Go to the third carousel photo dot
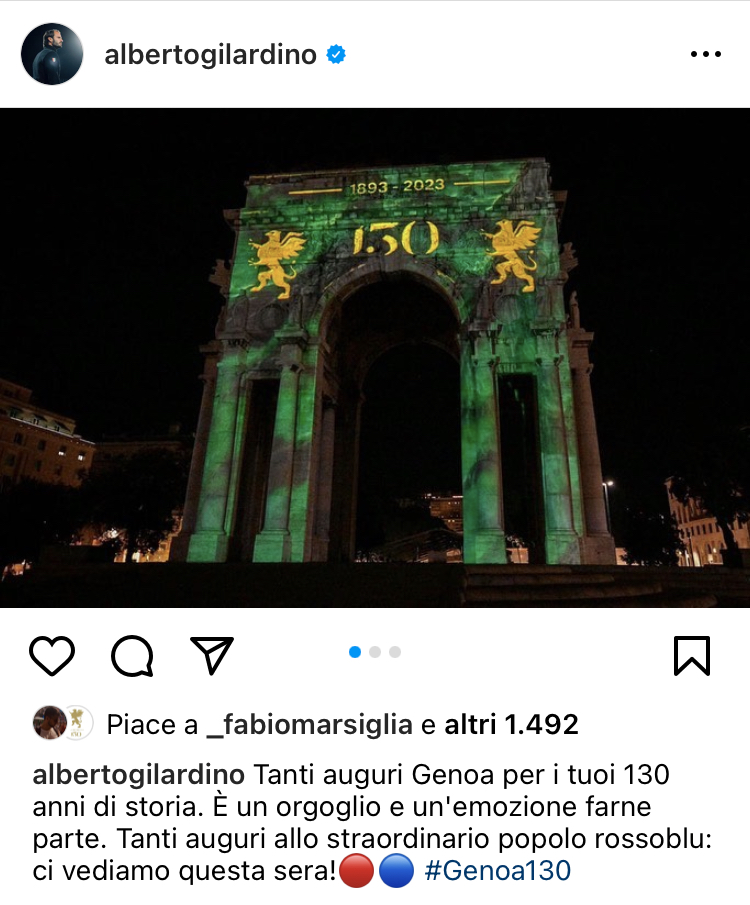Screen dimensions: 750x905 395,652
